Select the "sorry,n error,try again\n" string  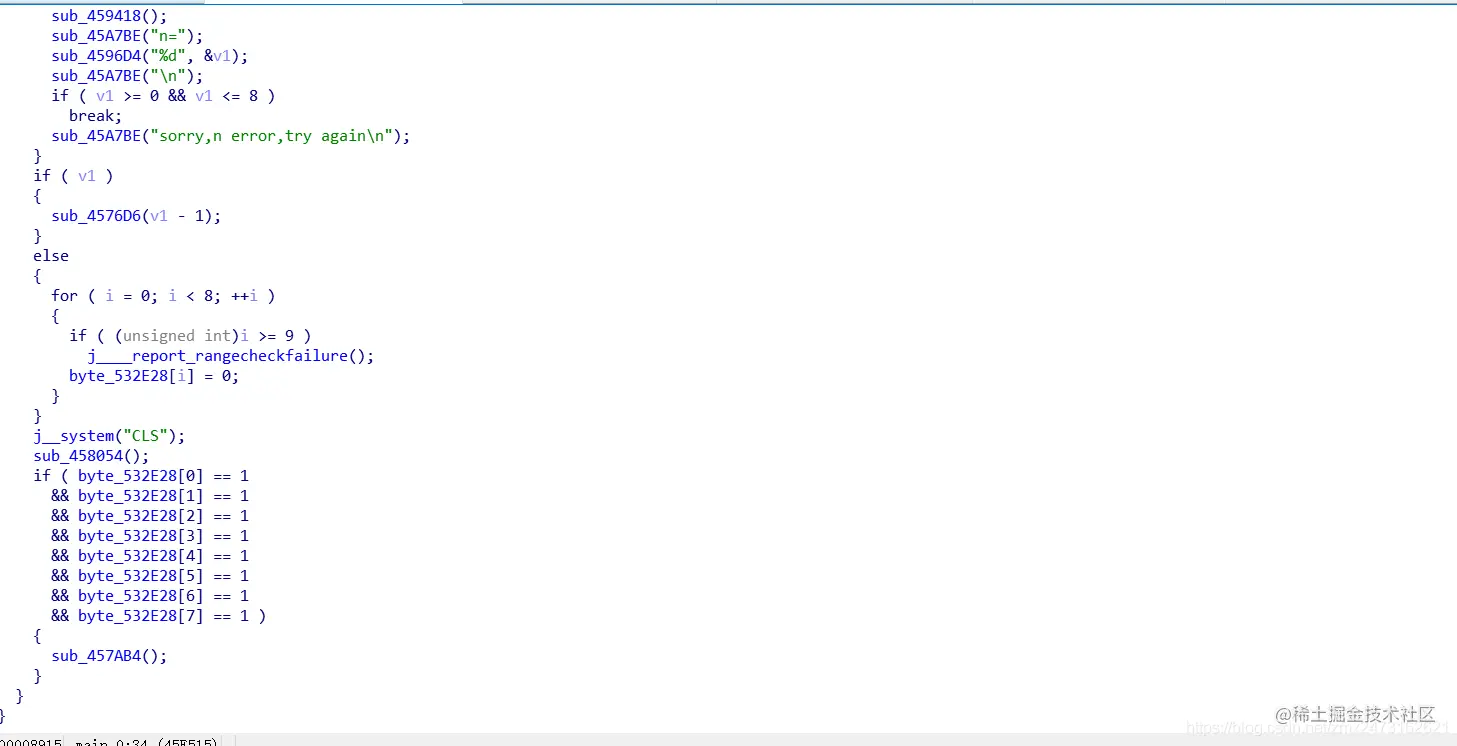tap(275, 136)
